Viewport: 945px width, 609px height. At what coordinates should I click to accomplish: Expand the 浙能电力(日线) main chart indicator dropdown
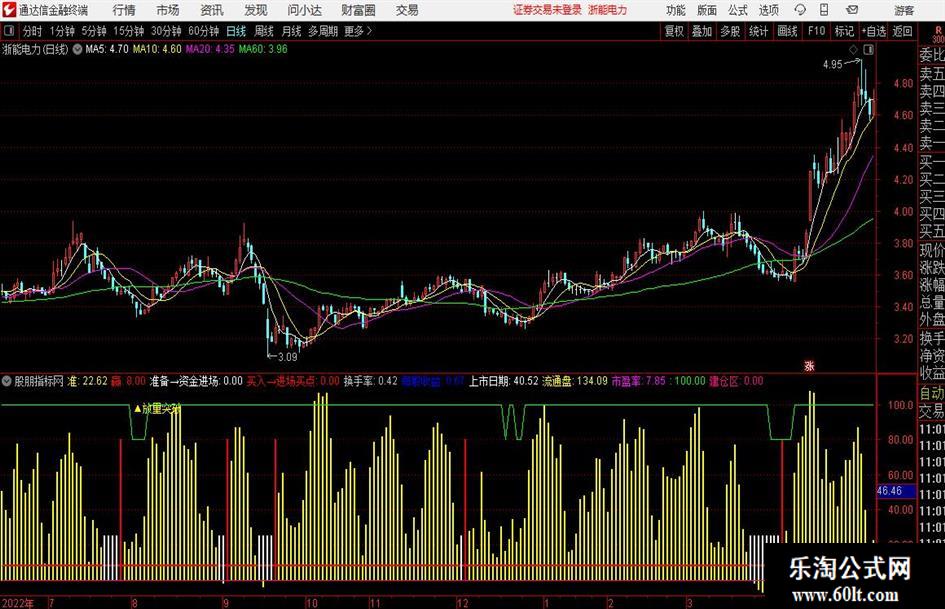(77, 49)
